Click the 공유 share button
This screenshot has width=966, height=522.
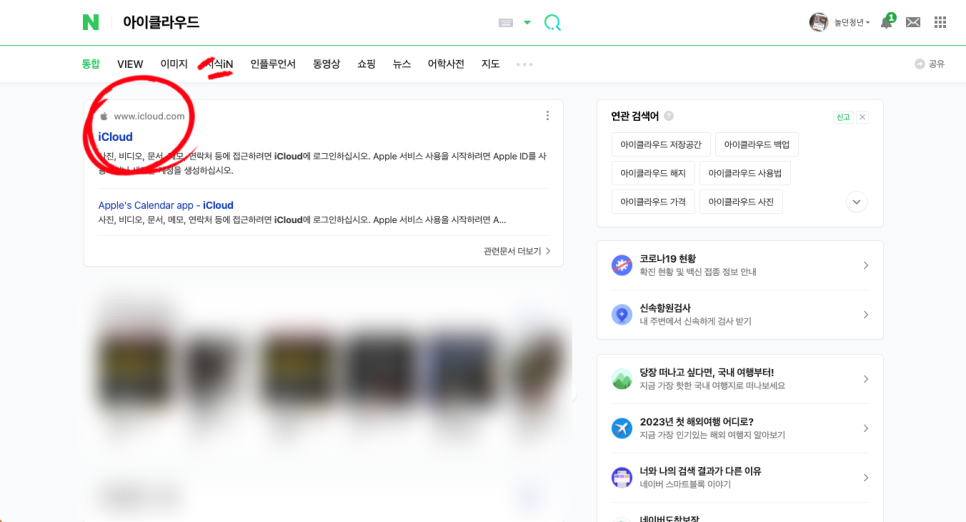point(930,64)
